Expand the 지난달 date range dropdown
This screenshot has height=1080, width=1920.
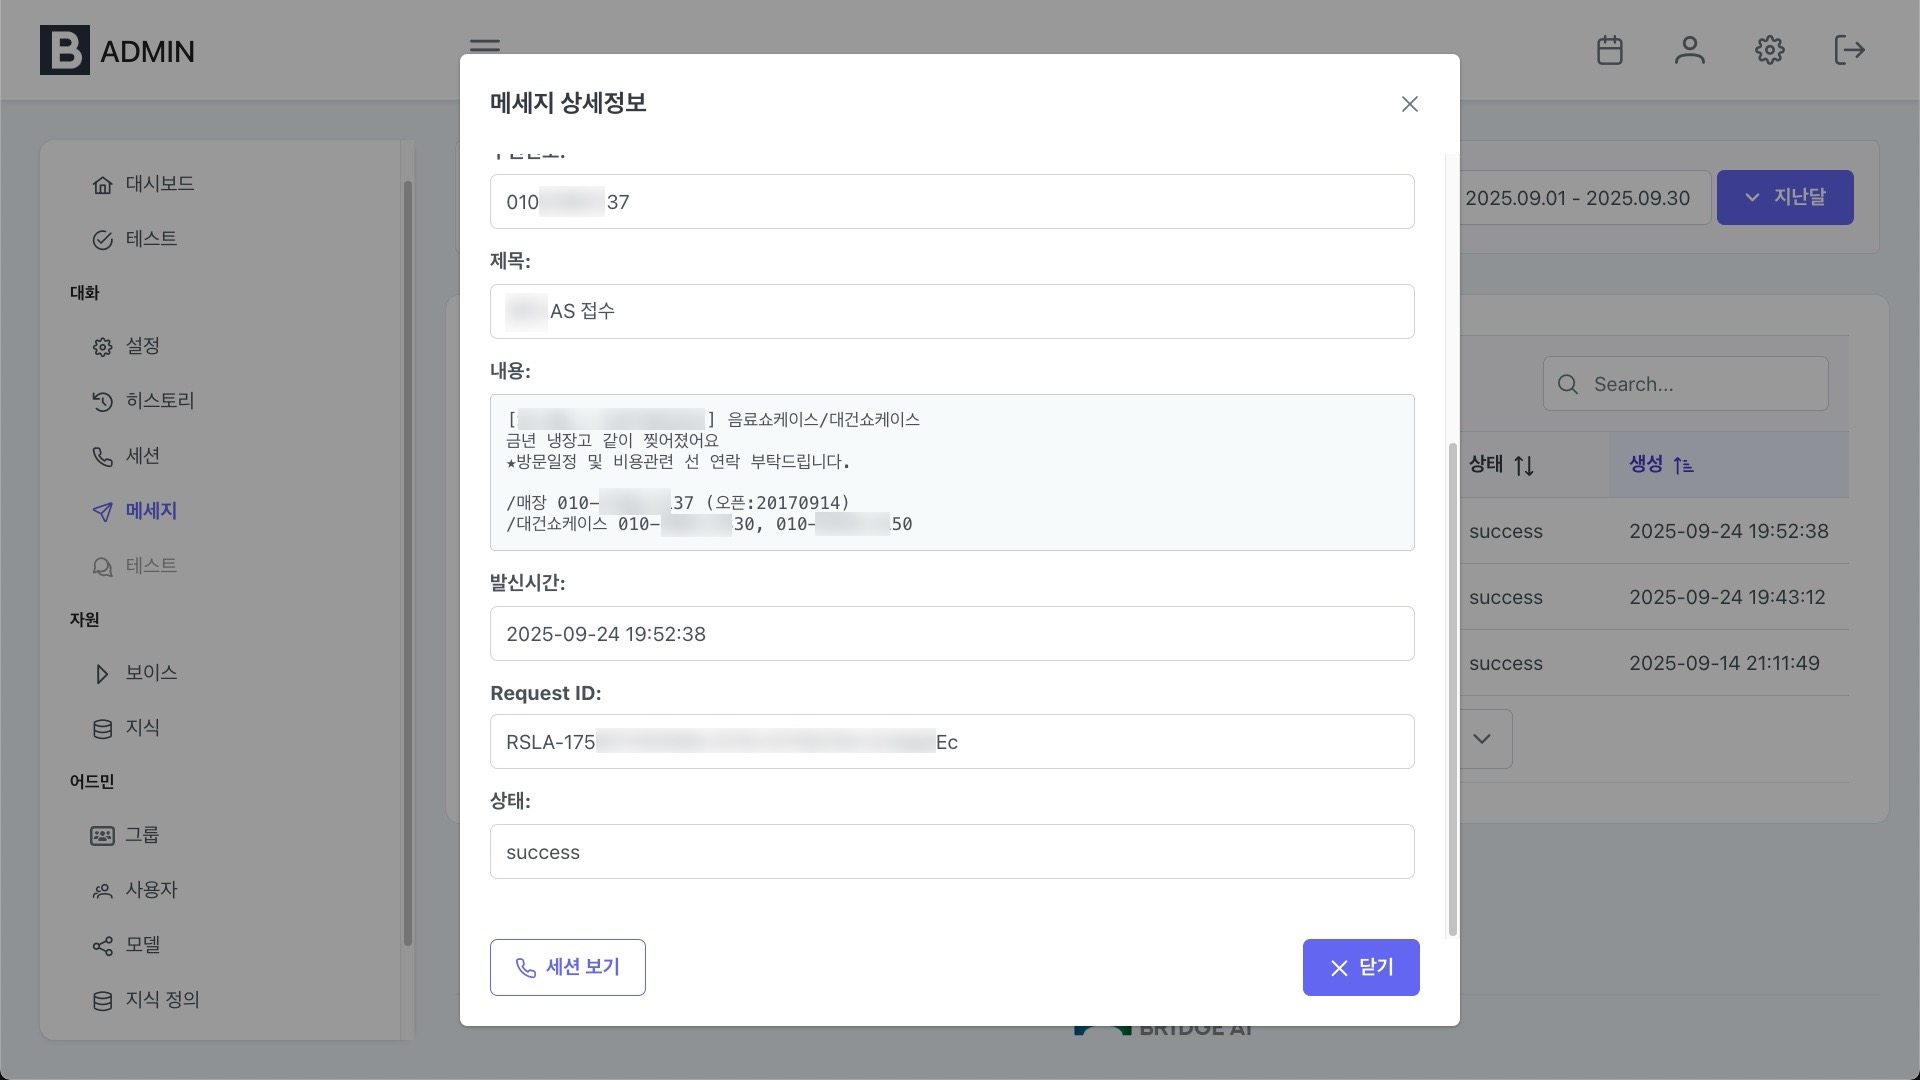click(1784, 197)
